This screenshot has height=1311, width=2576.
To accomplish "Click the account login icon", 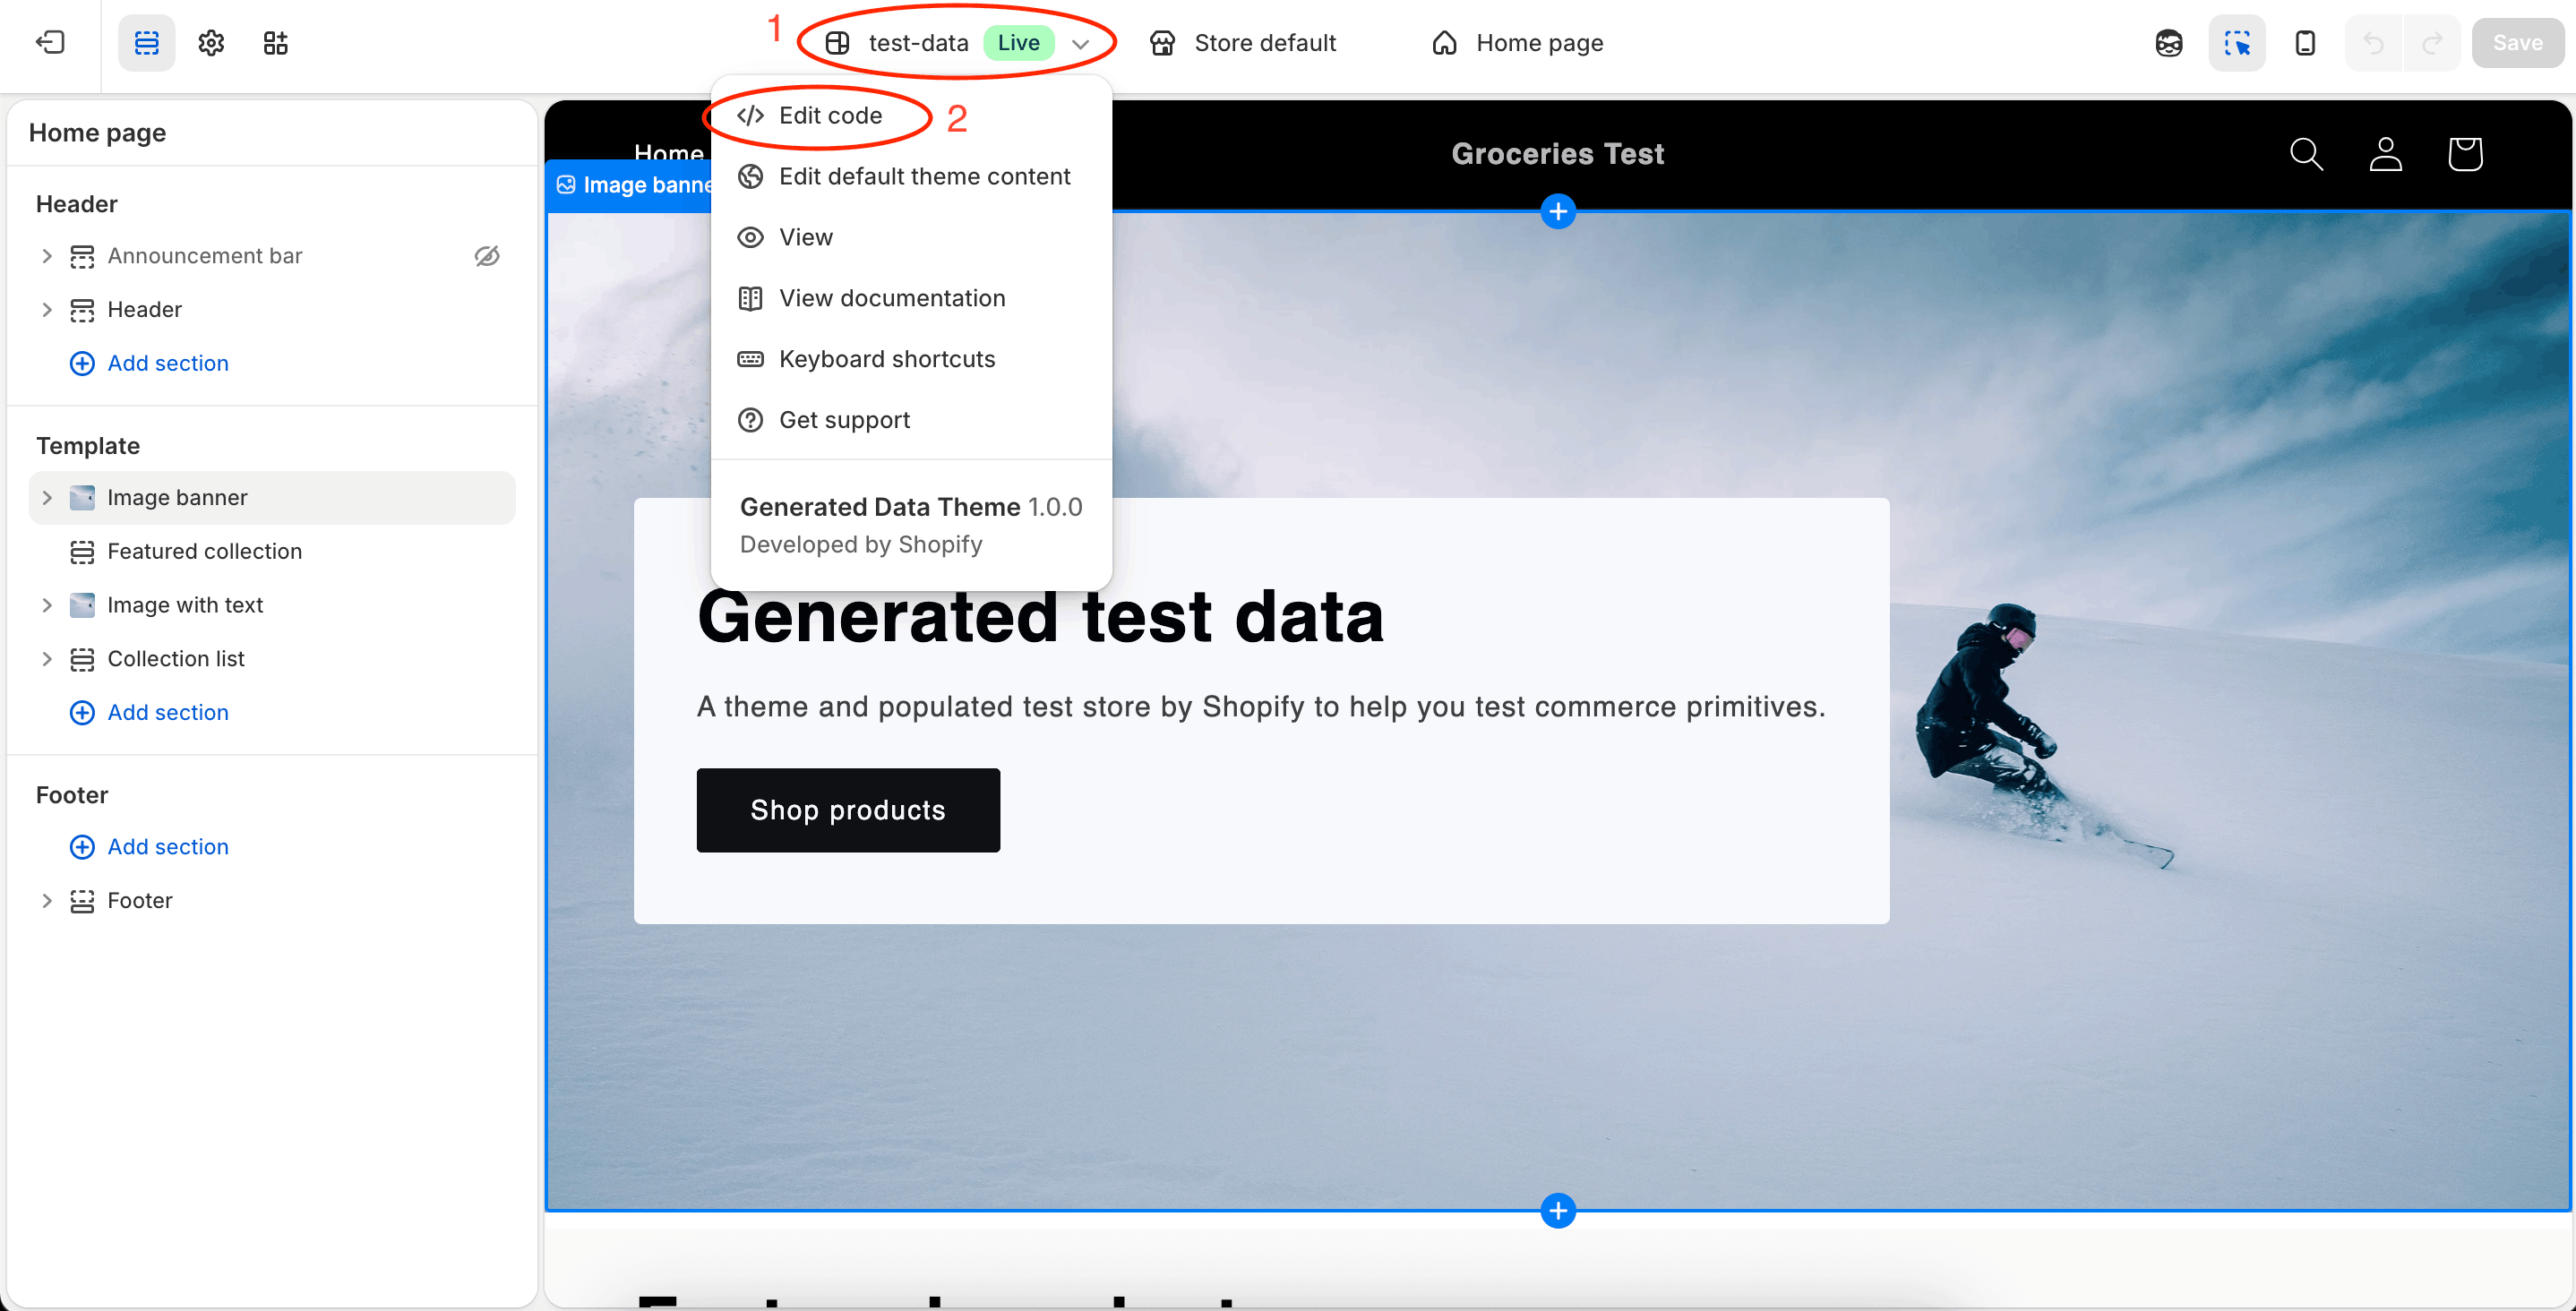I will click(x=2385, y=154).
